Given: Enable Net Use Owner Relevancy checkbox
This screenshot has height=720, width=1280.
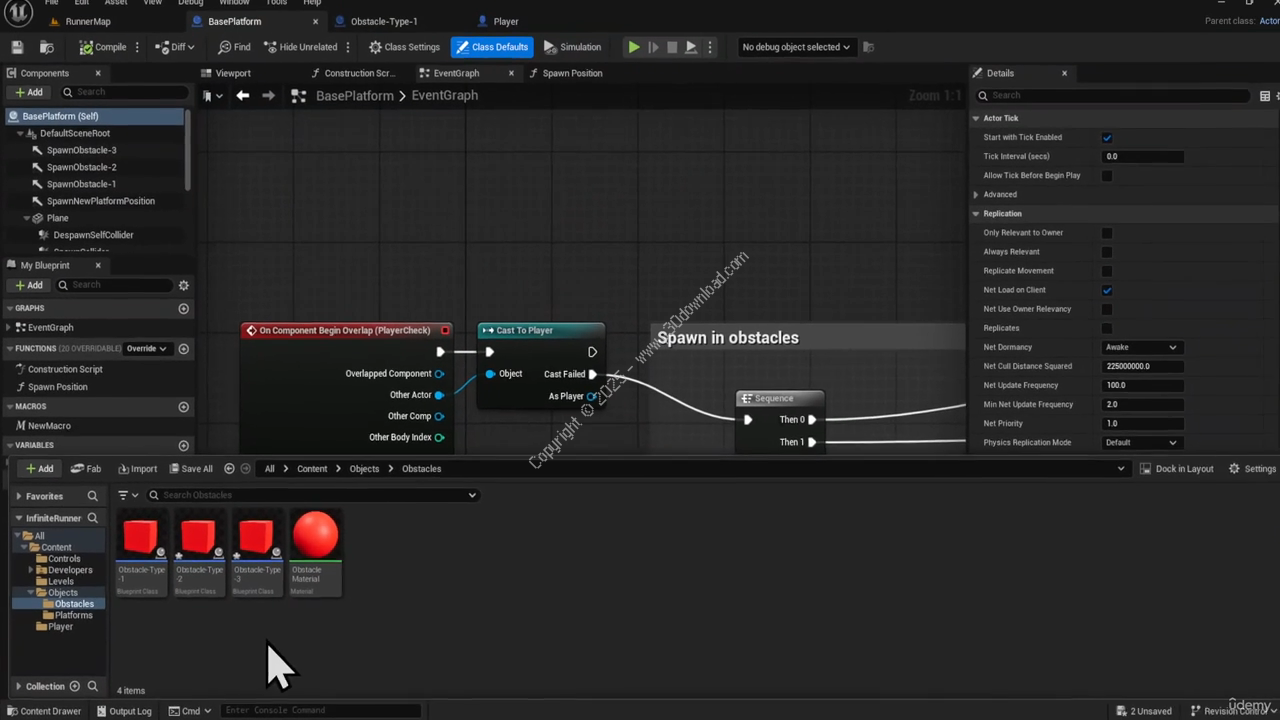Looking at the screenshot, I should pyautogui.click(x=1106, y=309).
